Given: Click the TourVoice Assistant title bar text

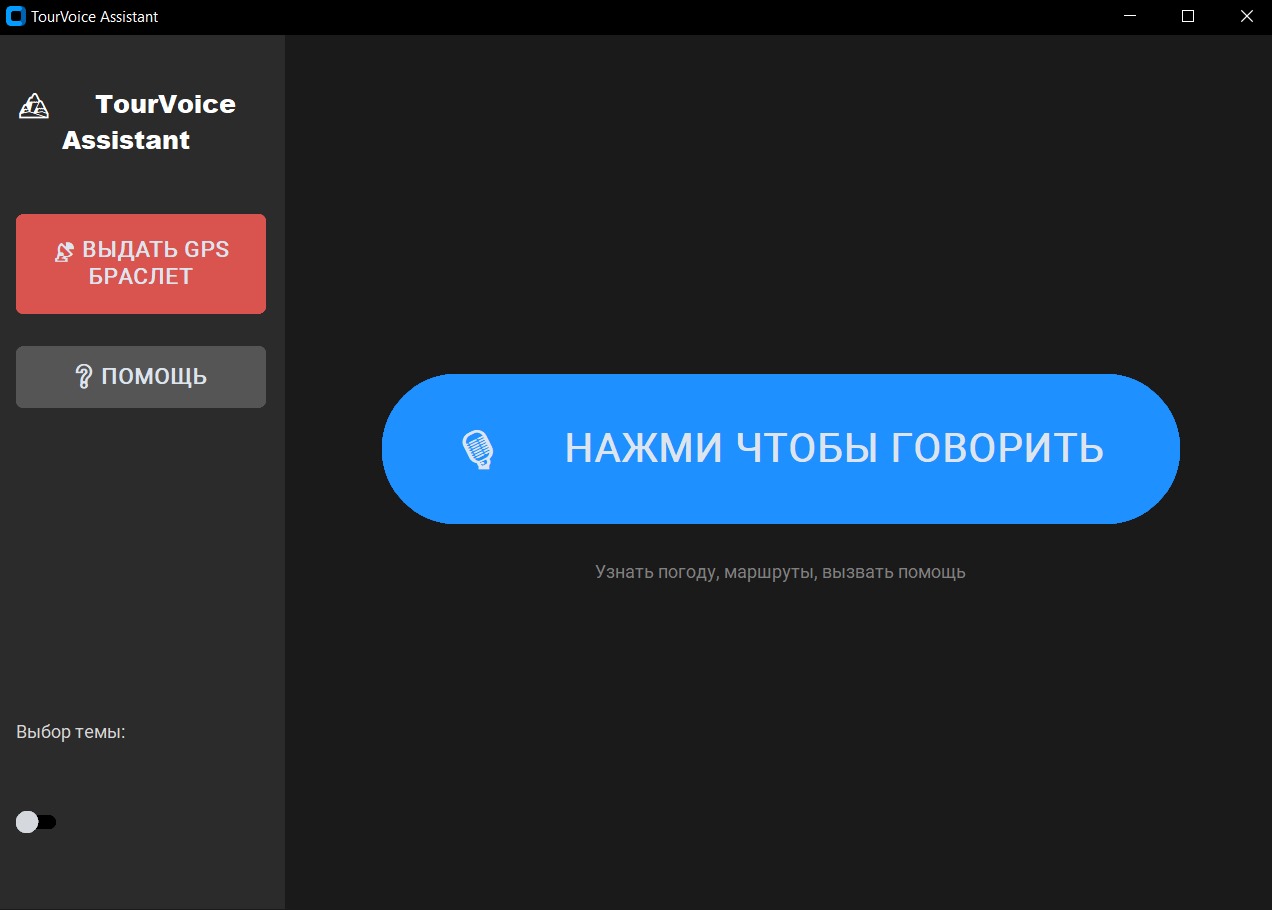Looking at the screenshot, I should (x=95, y=16).
